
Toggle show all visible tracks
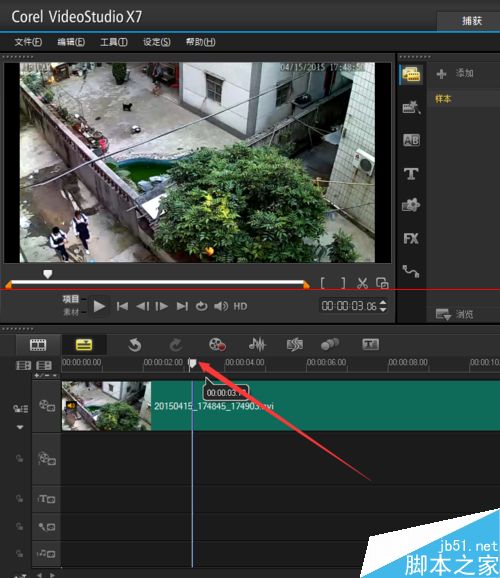pos(23,365)
